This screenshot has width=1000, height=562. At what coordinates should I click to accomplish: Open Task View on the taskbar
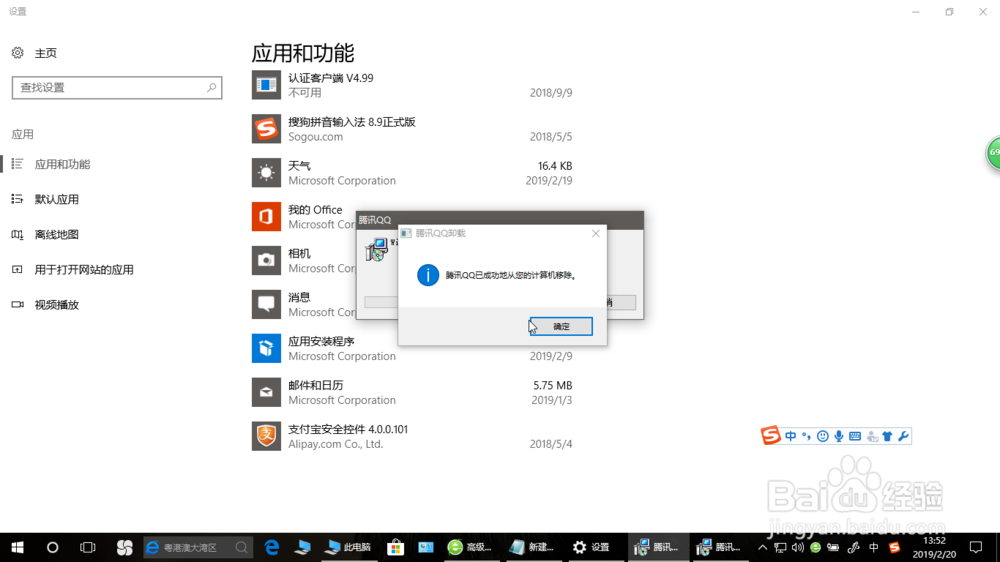(x=87, y=547)
